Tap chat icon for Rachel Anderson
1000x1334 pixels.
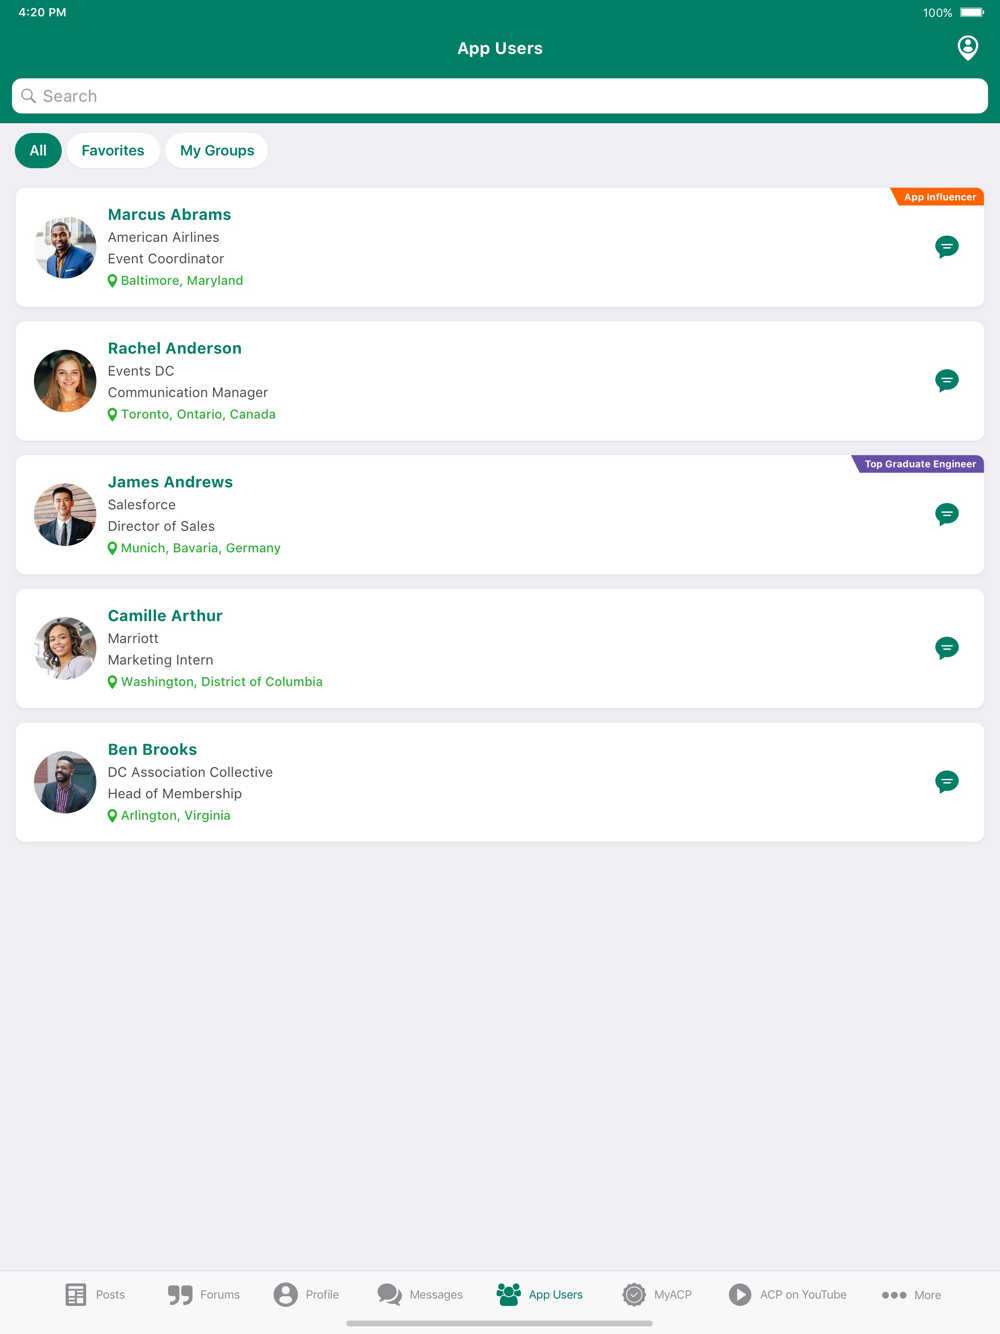[x=946, y=381]
